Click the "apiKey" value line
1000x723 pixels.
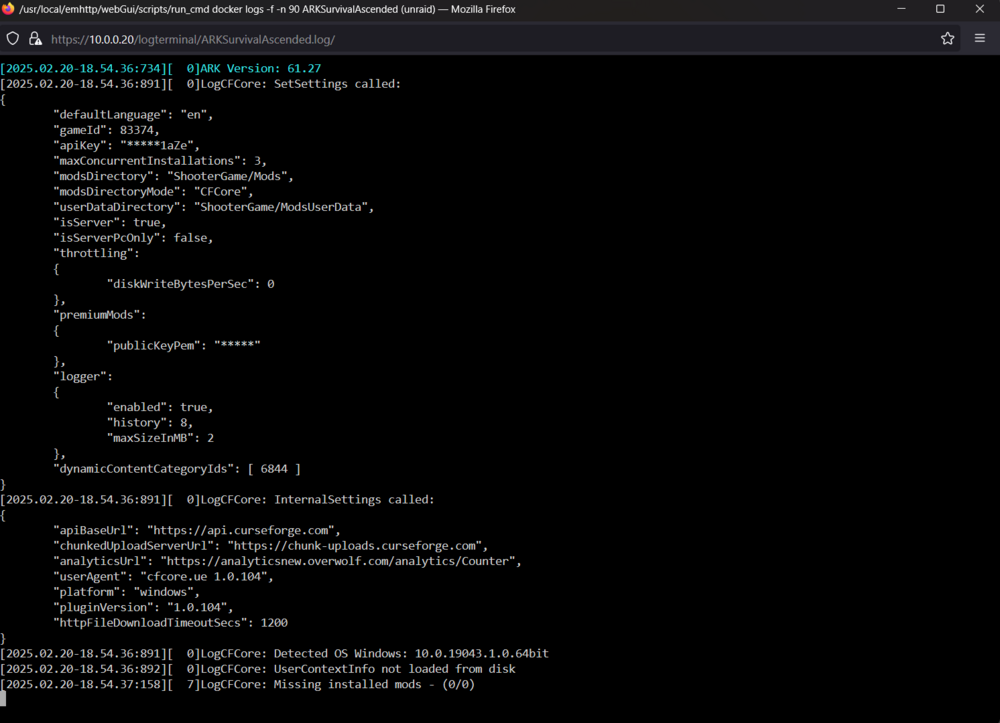tap(126, 145)
